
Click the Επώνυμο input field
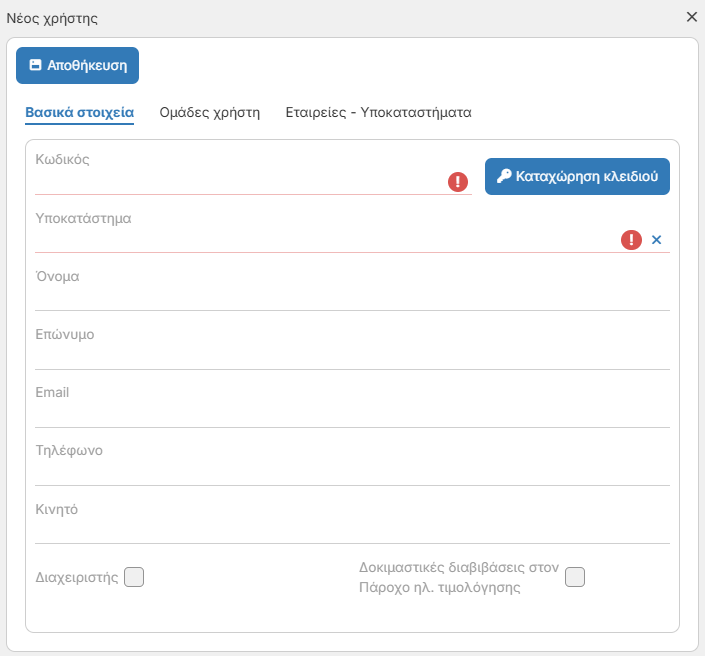click(x=352, y=357)
